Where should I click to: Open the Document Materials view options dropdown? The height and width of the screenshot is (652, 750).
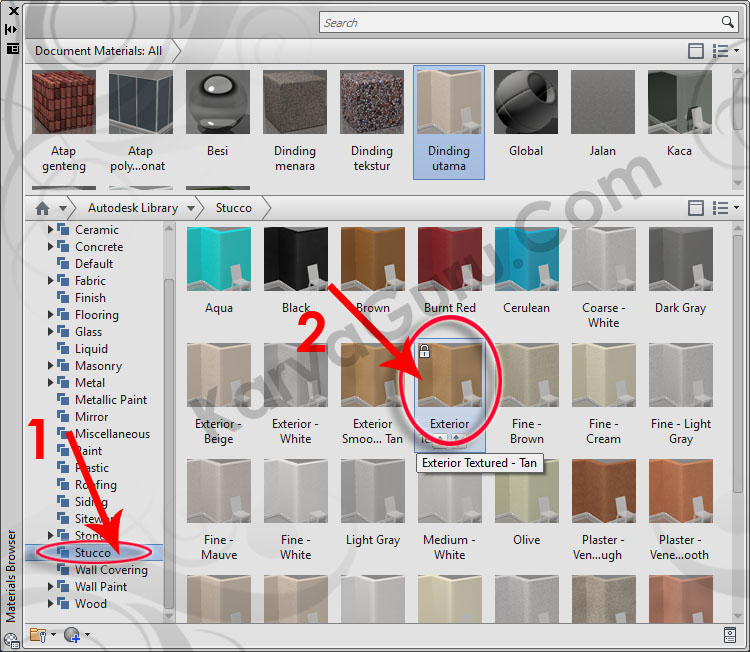click(725, 50)
